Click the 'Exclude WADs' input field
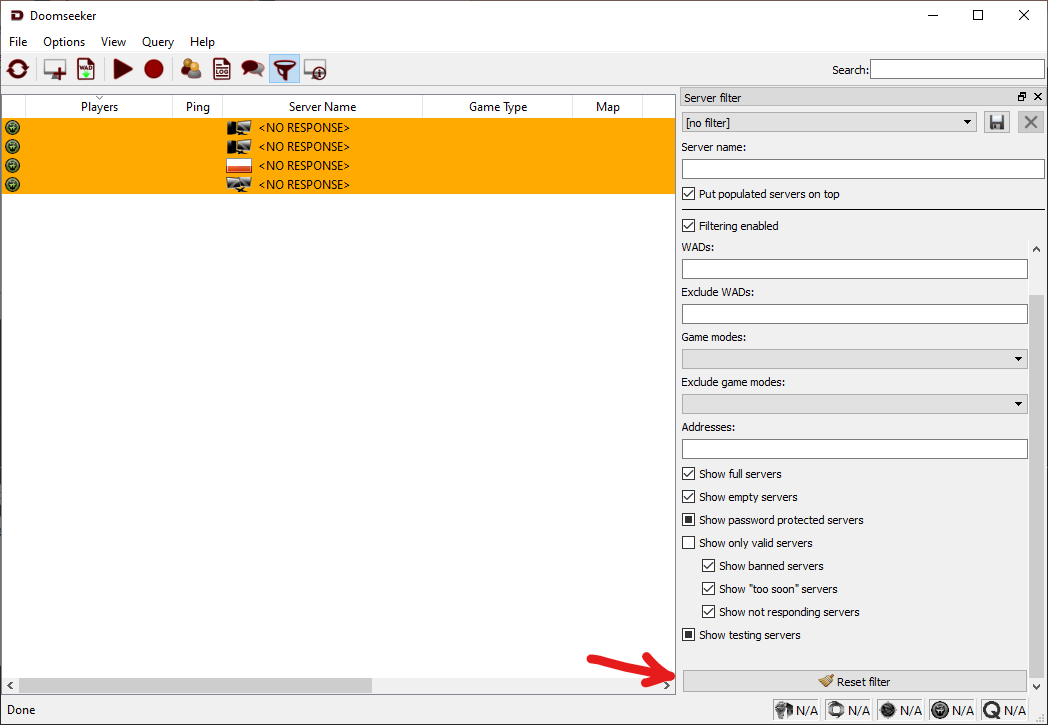This screenshot has width=1048, height=725. pos(854,314)
